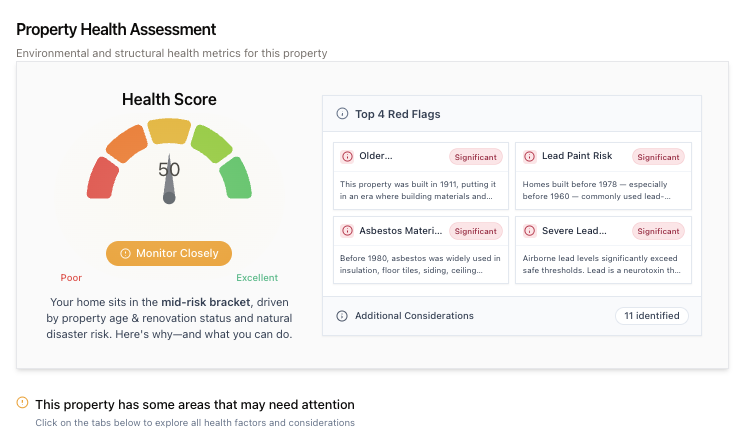Click 'This property has some areas' heading

195,404
